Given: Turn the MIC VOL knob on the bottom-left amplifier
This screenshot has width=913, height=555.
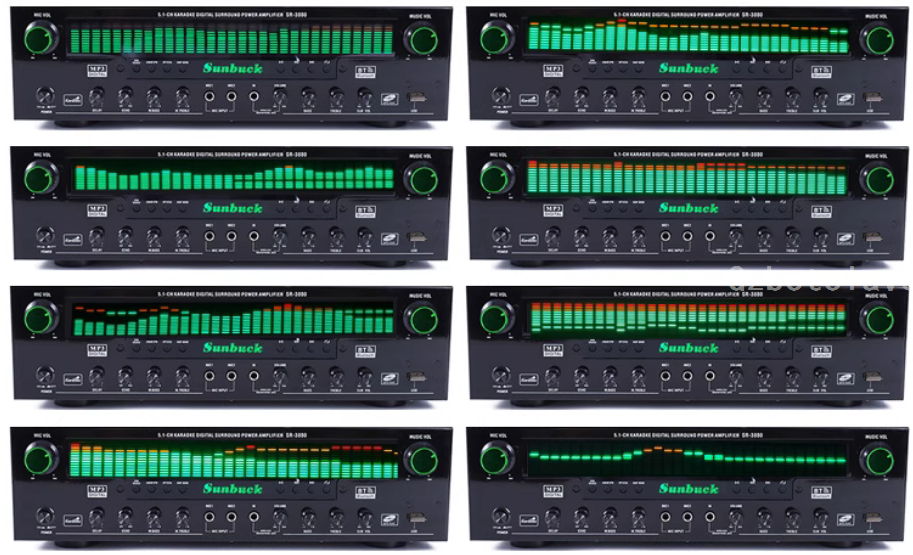Looking at the screenshot, I should (41, 458).
